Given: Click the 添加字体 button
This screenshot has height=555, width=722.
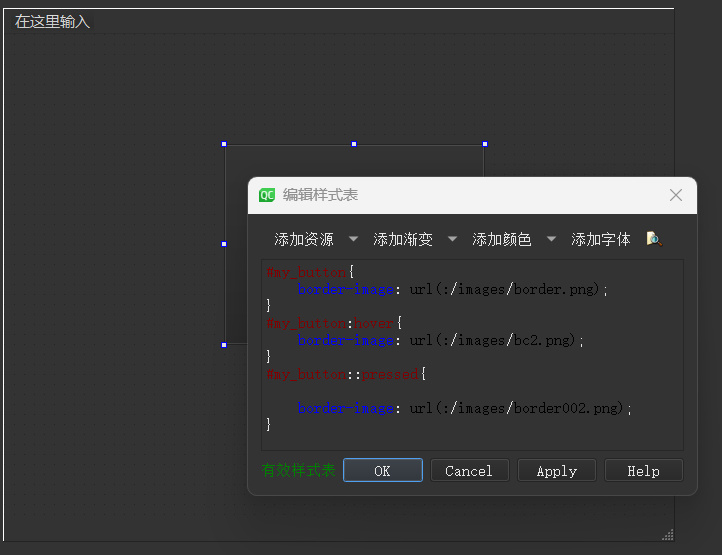Looking at the screenshot, I should tap(600, 240).
